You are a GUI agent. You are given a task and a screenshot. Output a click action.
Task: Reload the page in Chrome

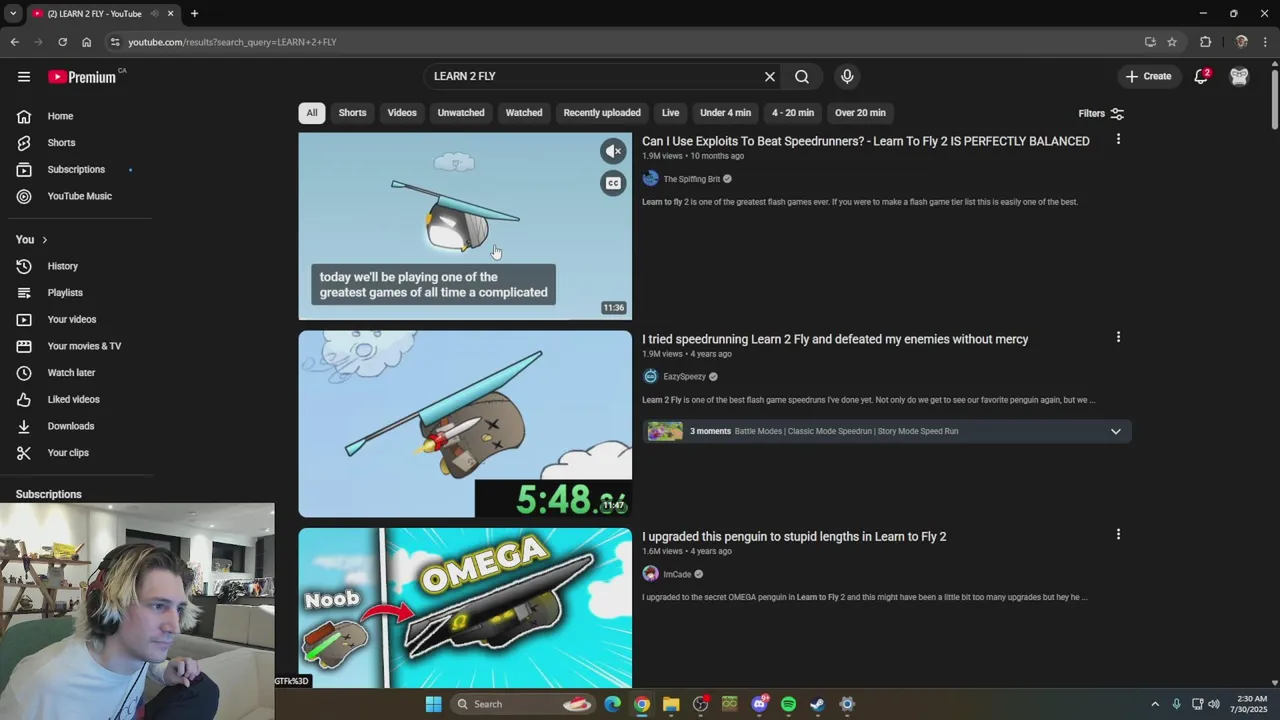pos(62,42)
